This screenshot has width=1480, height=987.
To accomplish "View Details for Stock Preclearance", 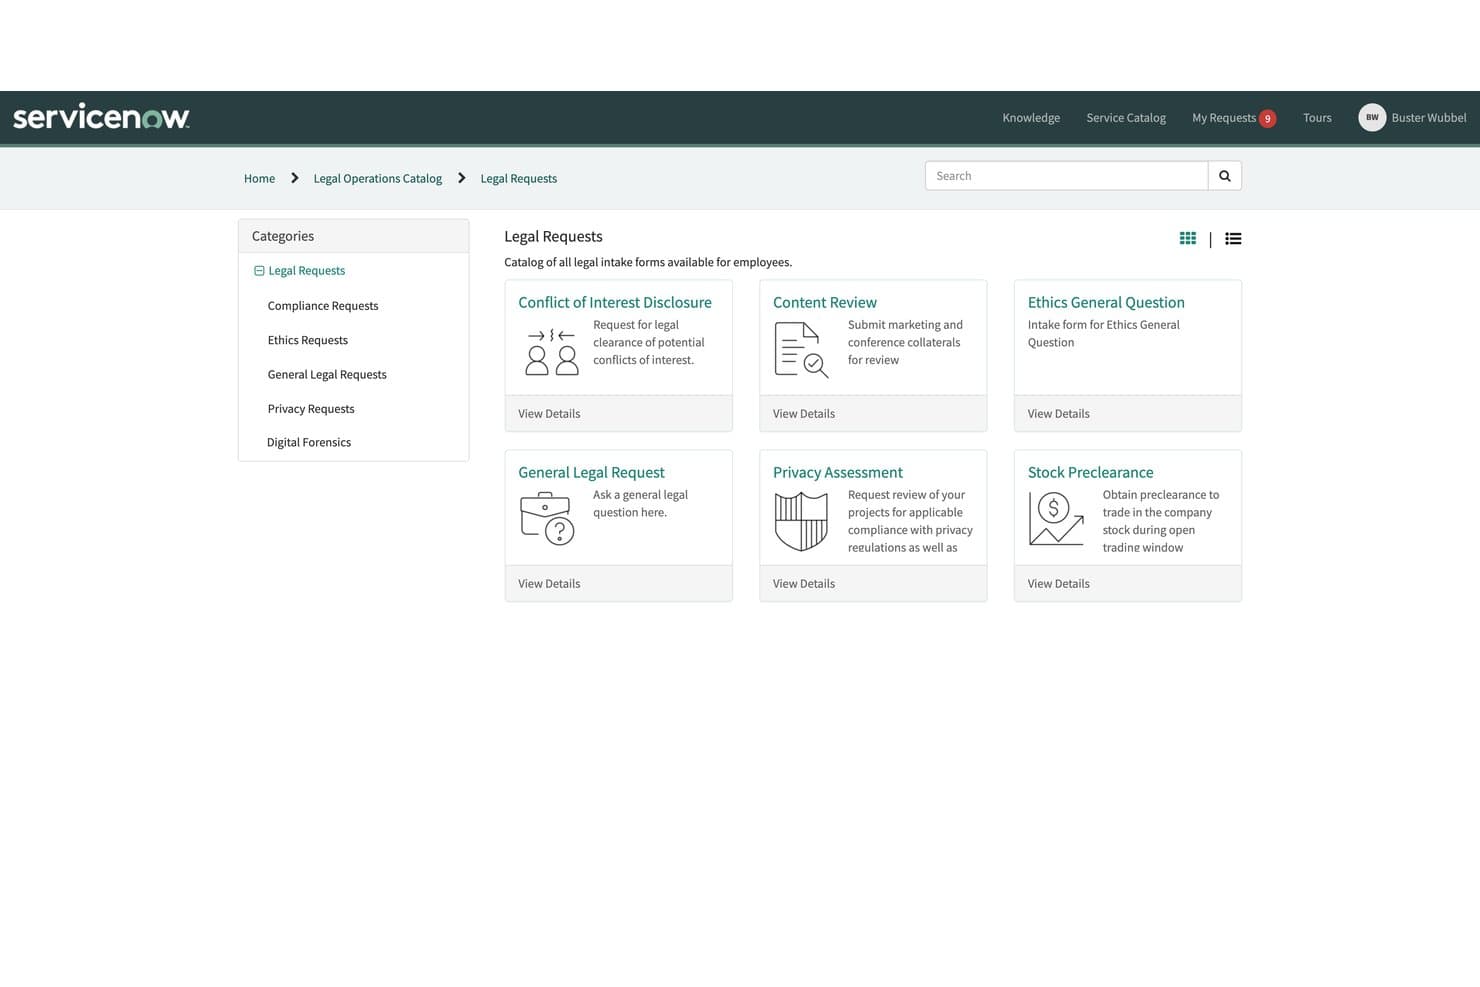I will 1059,584.
